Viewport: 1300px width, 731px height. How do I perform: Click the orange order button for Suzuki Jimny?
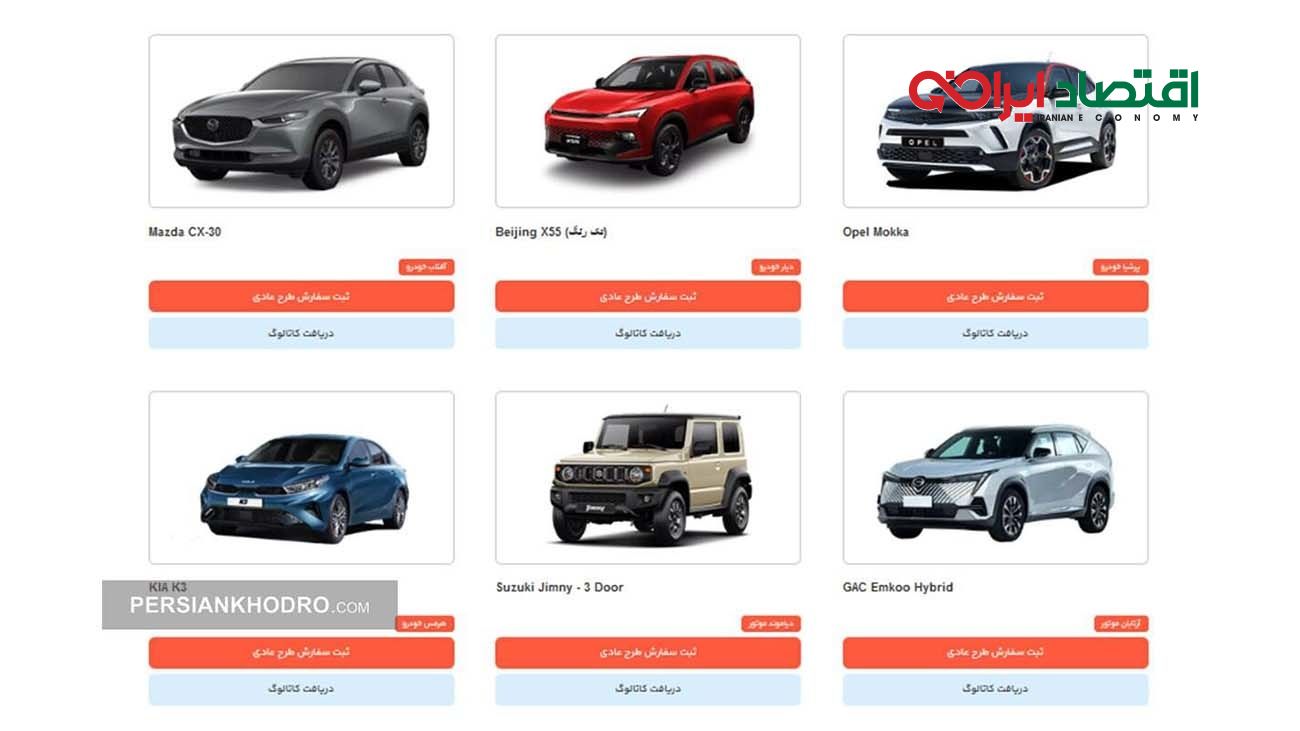[x=648, y=652]
